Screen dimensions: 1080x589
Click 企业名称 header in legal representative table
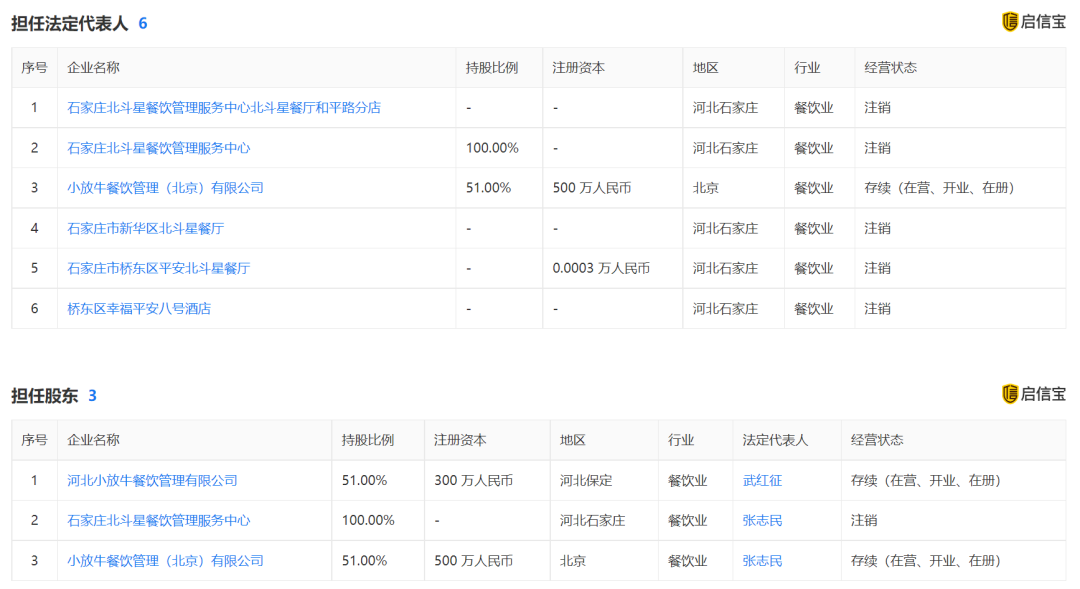(93, 68)
